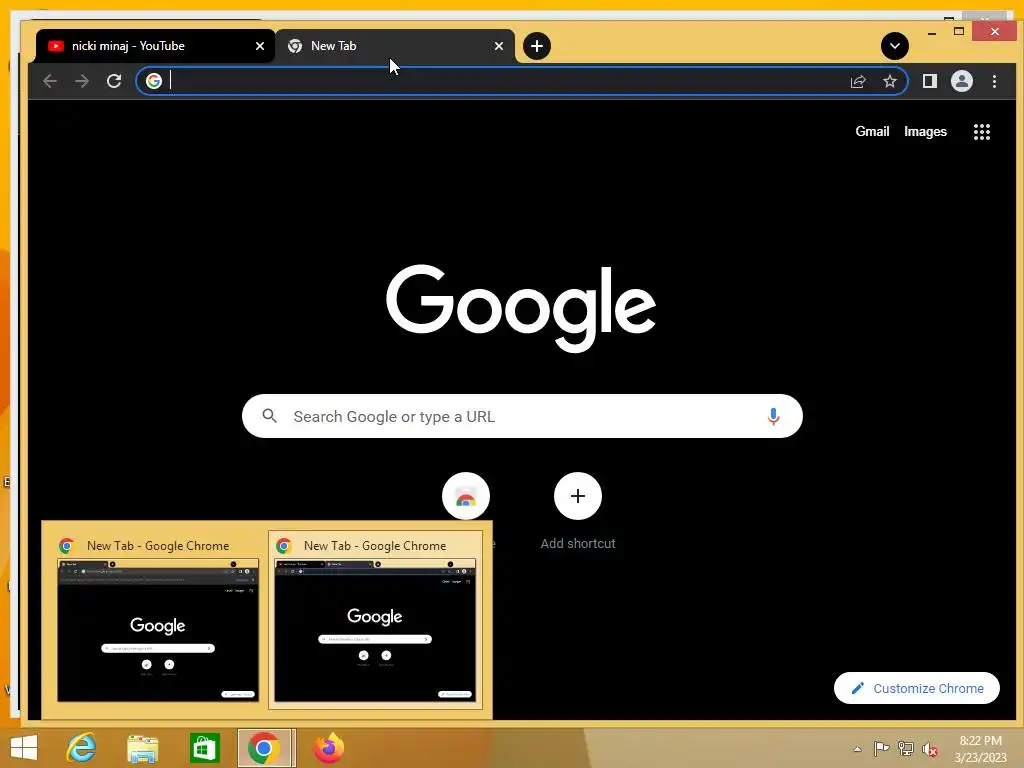Go back to the previous page
Screen dimensions: 1024x768
point(50,81)
